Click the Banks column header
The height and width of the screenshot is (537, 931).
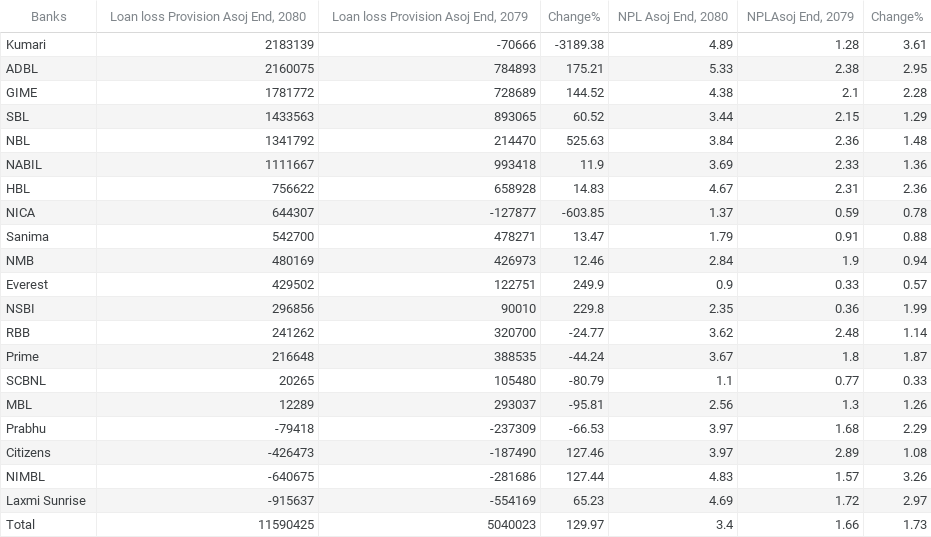pyautogui.click(x=48, y=16)
